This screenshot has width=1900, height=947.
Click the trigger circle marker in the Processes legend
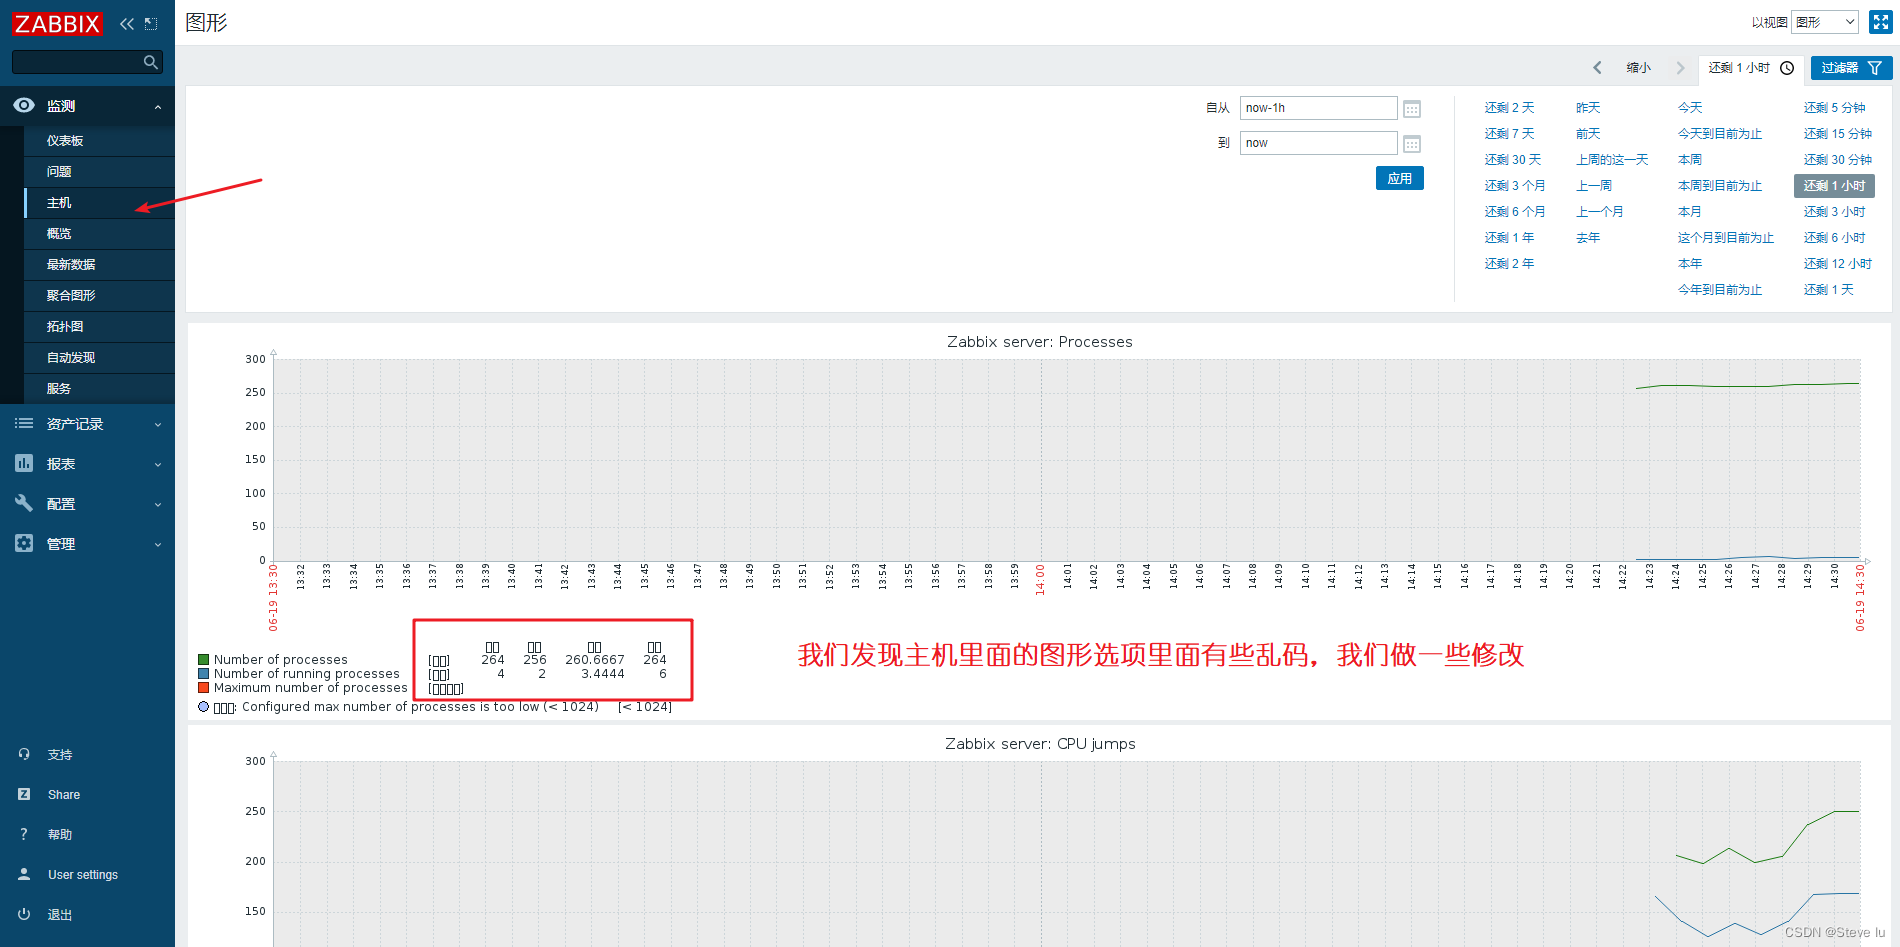point(204,706)
